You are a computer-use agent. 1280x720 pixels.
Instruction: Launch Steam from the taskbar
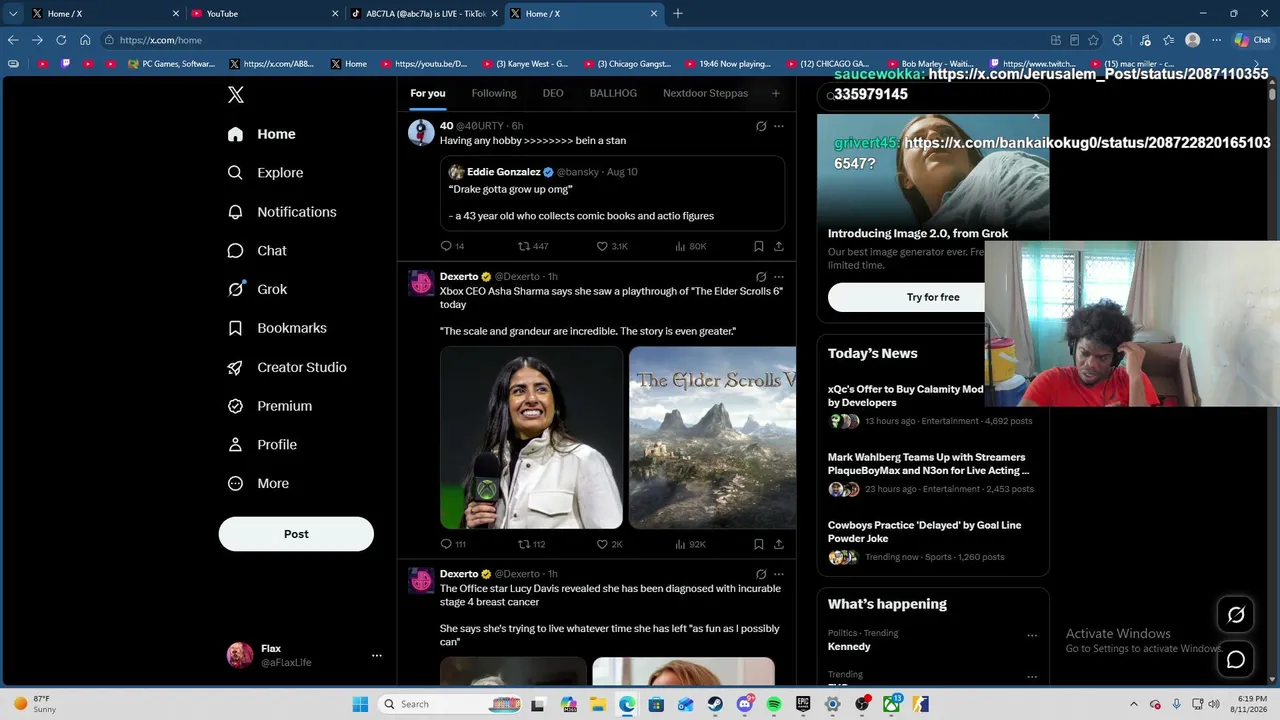point(715,704)
